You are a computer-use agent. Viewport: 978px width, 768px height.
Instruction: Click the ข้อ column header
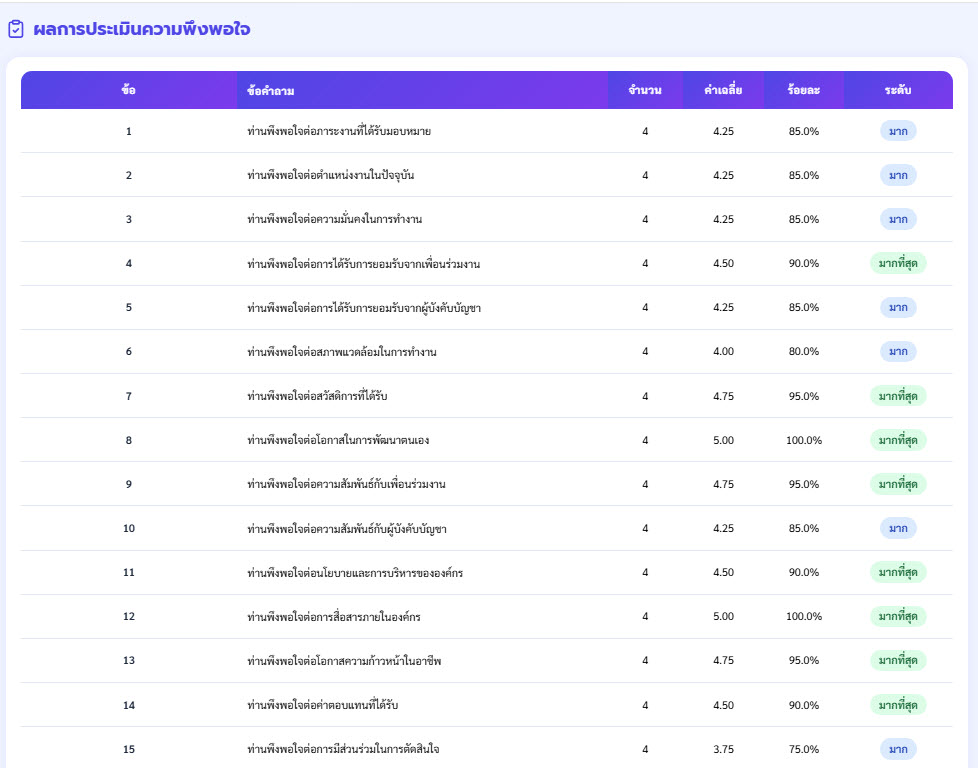tap(128, 90)
